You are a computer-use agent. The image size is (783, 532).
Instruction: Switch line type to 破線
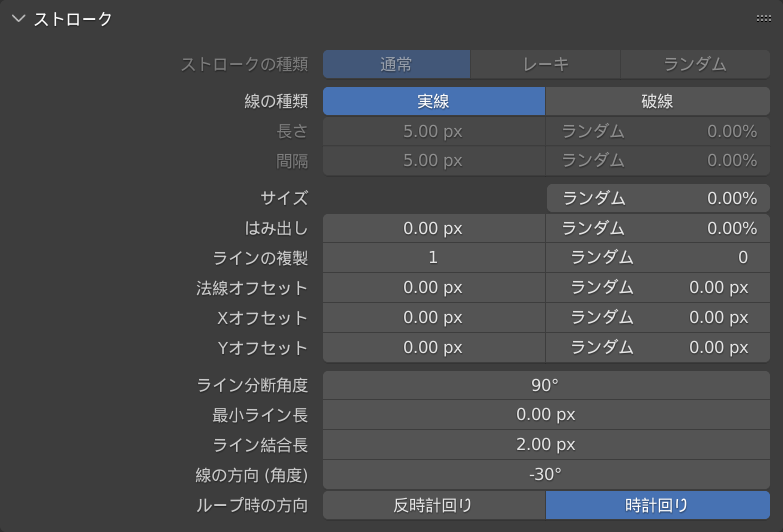pyautogui.click(x=657, y=101)
